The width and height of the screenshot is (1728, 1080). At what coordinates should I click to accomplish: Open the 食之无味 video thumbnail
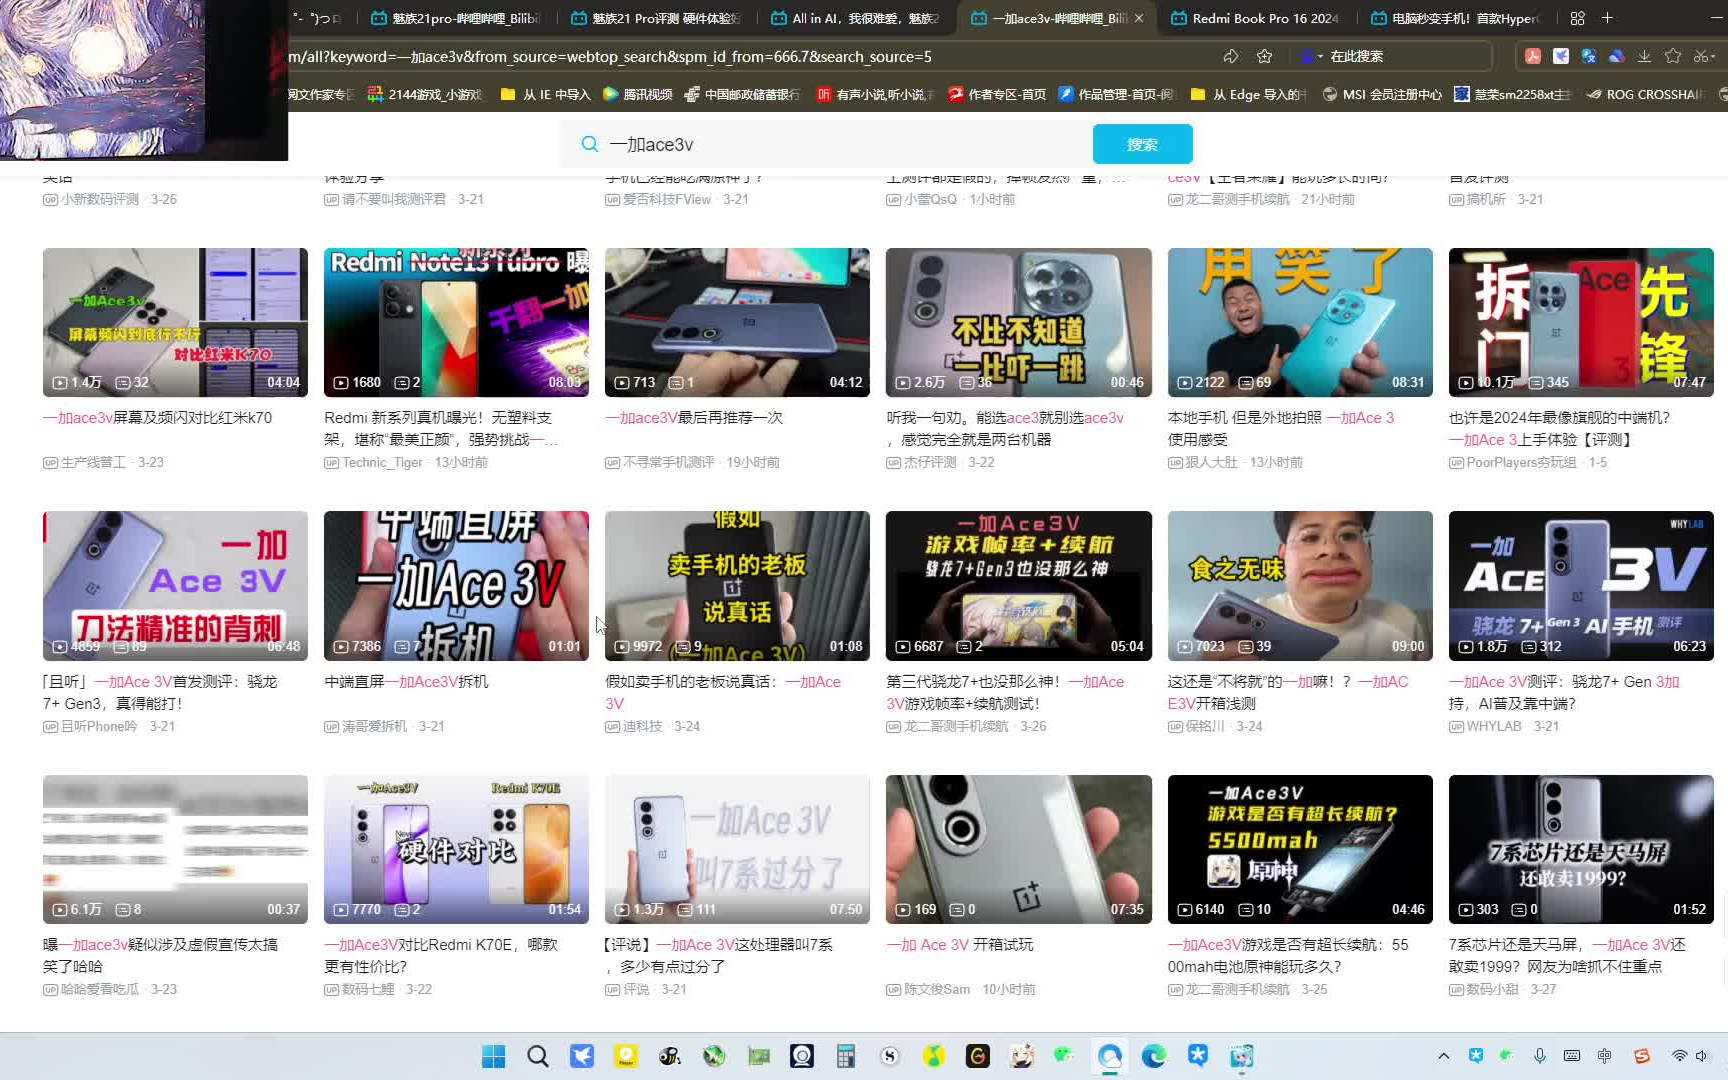[x=1300, y=585]
